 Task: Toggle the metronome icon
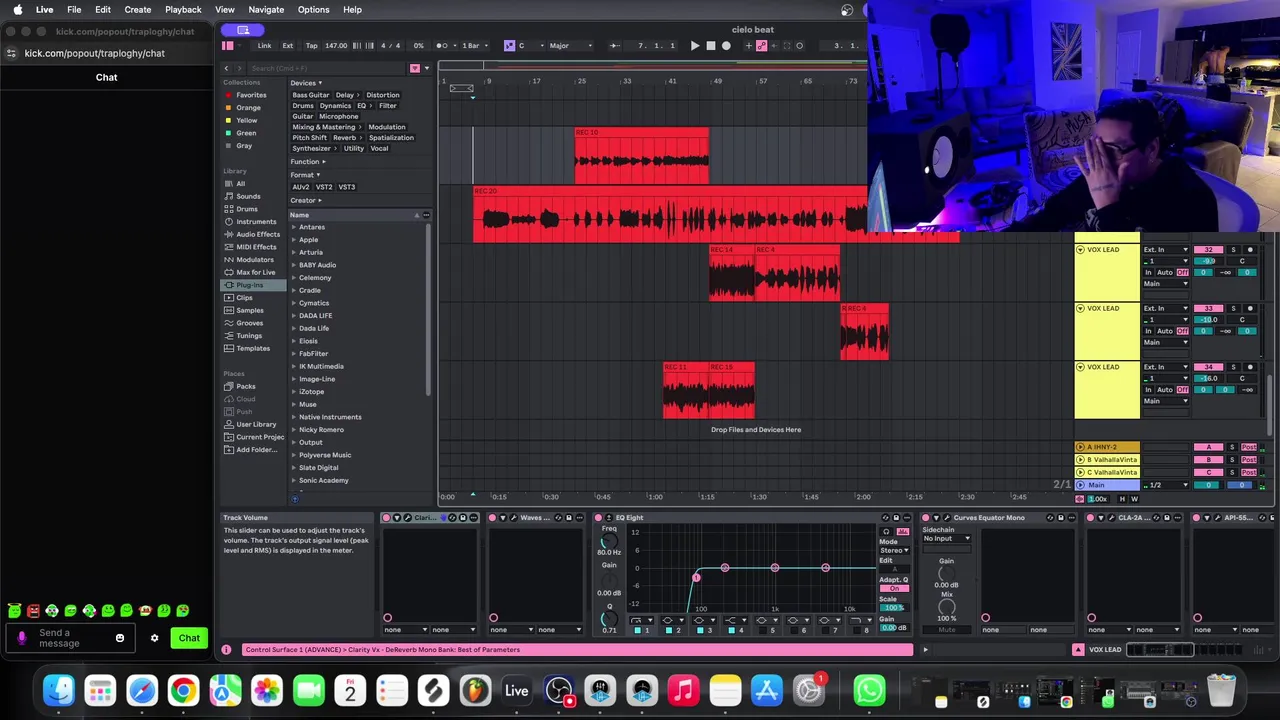tap(441, 45)
